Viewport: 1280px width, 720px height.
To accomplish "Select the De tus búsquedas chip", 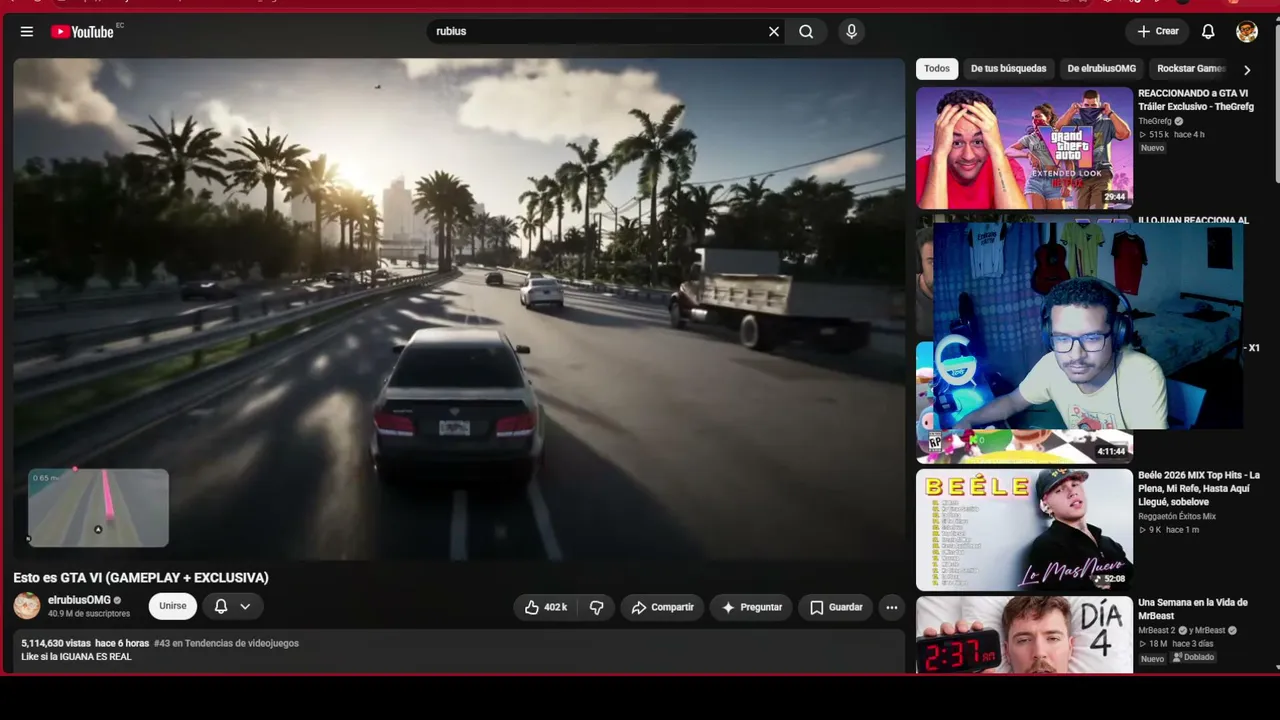I will click(1008, 69).
